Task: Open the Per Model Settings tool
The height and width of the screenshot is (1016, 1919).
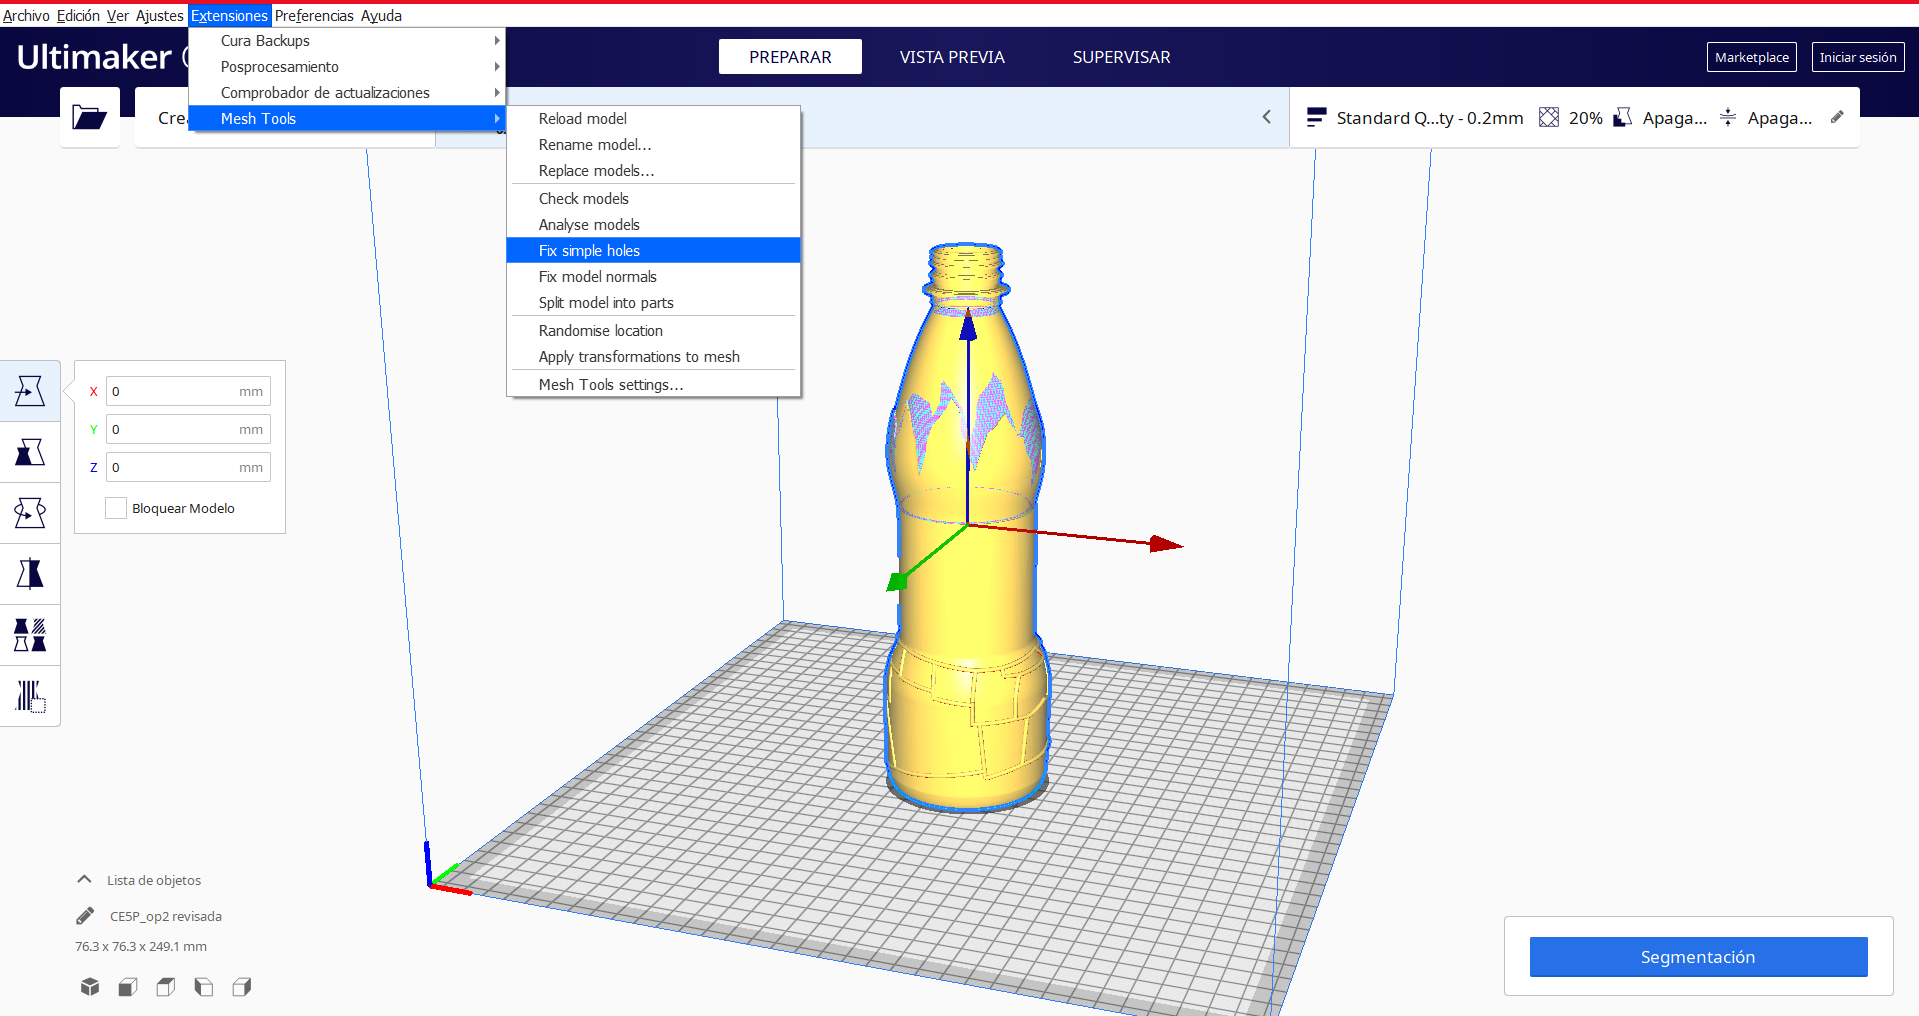Action: pyautogui.click(x=29, y=634)
